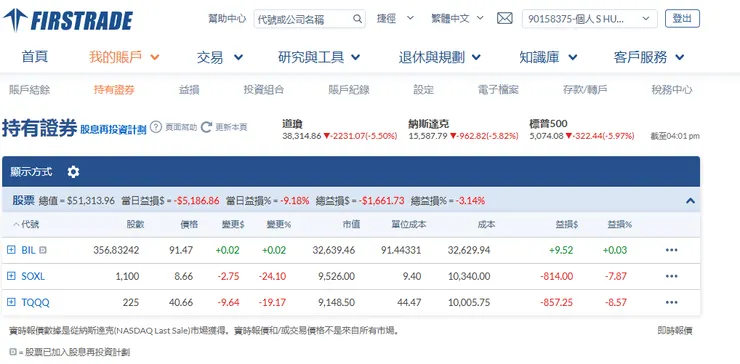Screen dimensions: 740x364
Task: Open the 研究與工具 menu
Action: coord(319,58)
